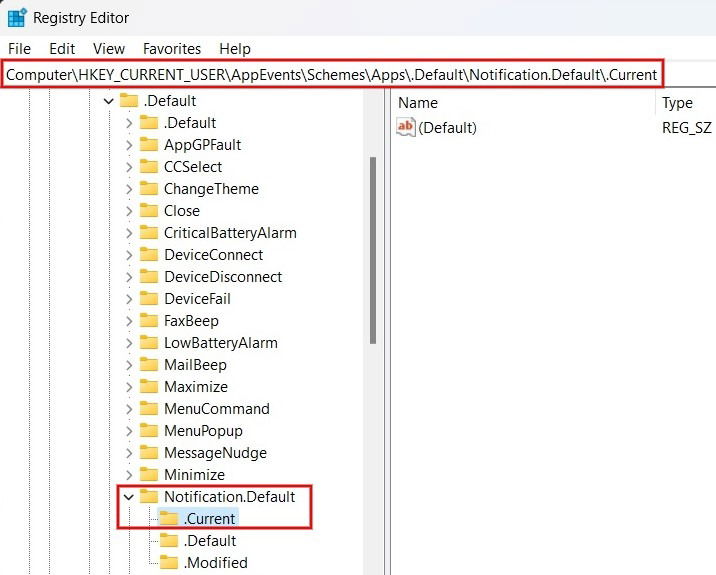Click the REG_SZ type cell
The image size is (716, 575).
click(x=687, y=128)
